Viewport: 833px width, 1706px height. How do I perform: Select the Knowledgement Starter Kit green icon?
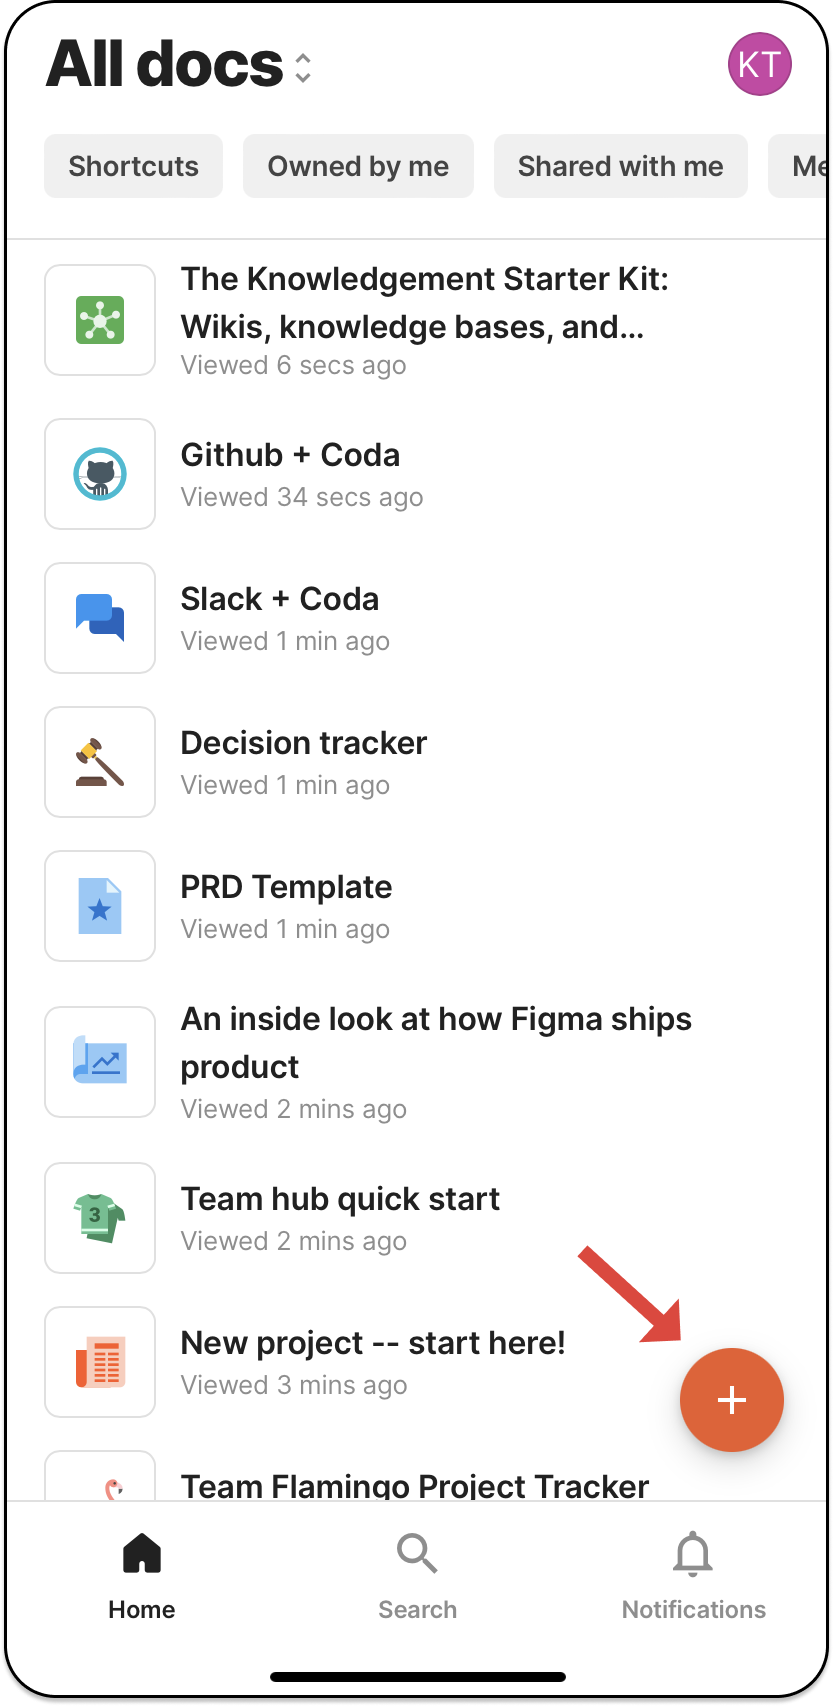click(x=100, y=320)
